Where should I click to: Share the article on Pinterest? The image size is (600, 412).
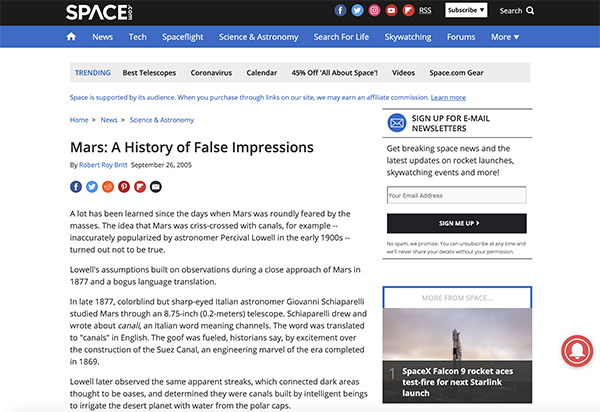124,186
